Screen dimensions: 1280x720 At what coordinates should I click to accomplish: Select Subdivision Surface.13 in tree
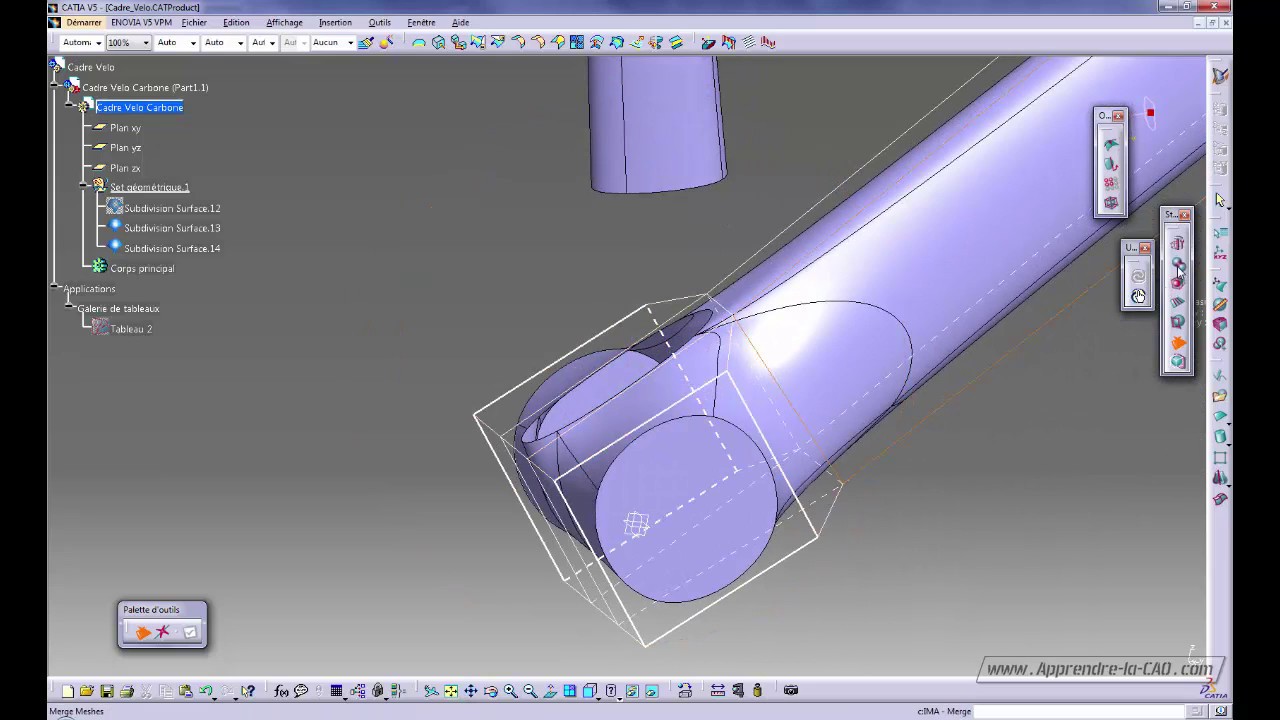[x=172, y=228]
